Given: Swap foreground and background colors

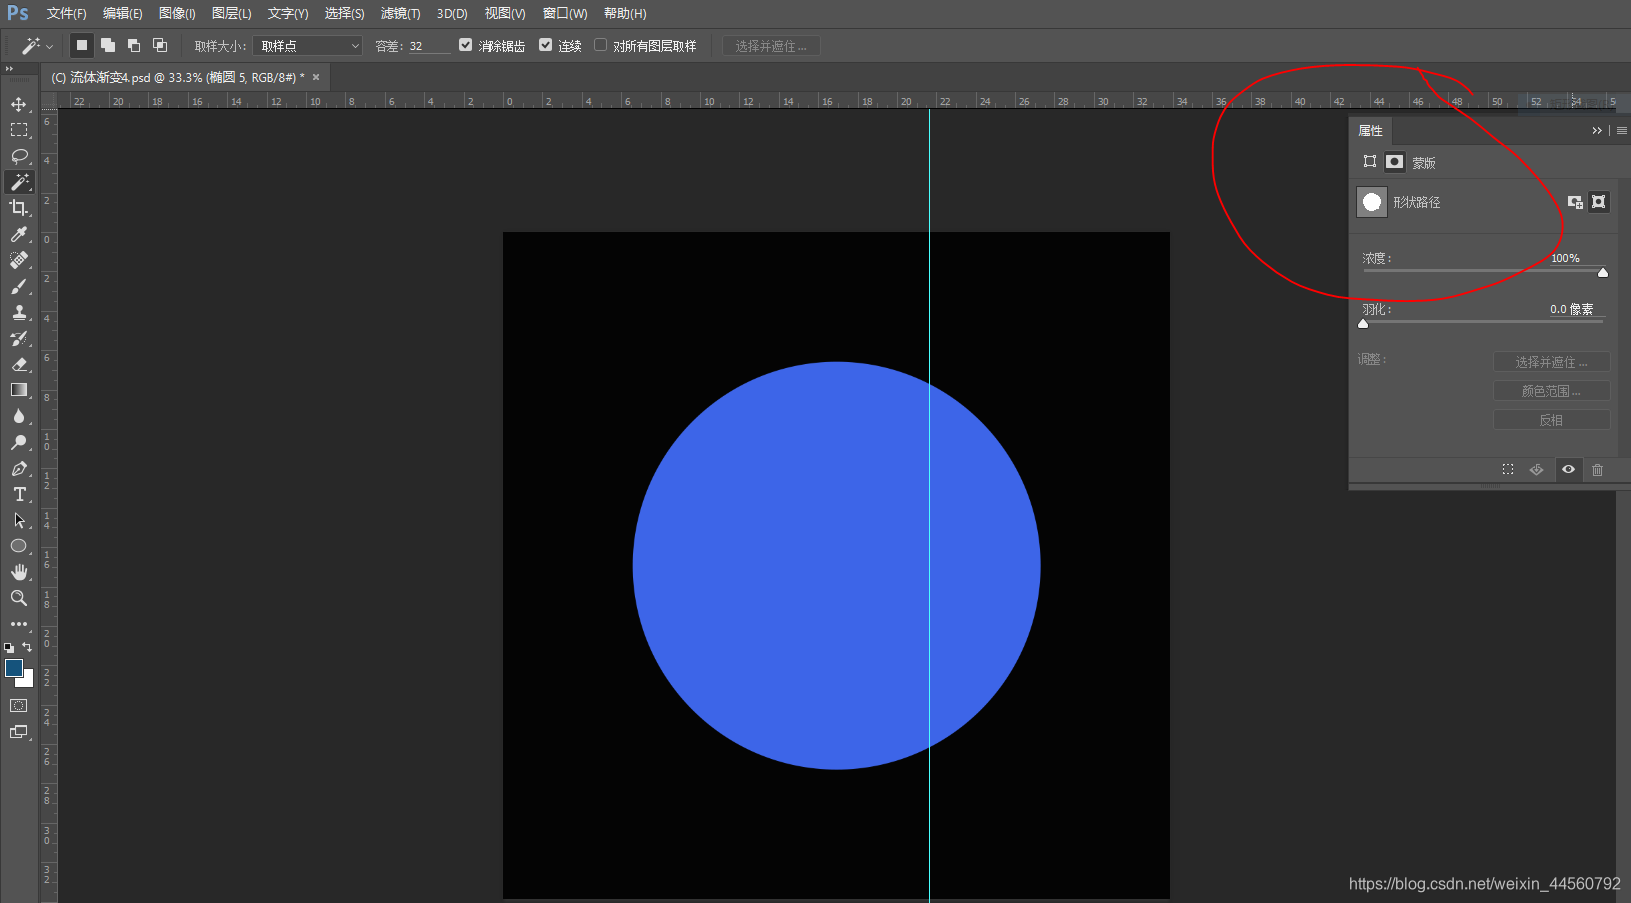Looking at the screenshot, I should point(27,647).
